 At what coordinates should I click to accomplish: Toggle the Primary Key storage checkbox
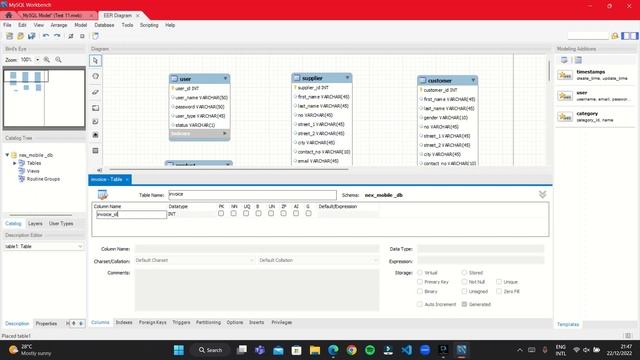point(420,282)
